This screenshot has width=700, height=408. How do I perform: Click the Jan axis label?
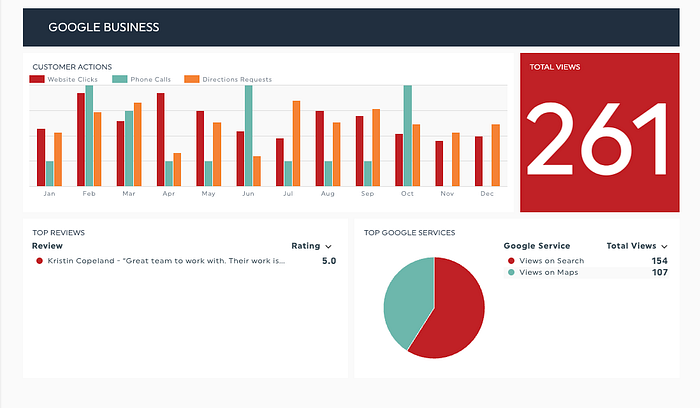[49, 193]
